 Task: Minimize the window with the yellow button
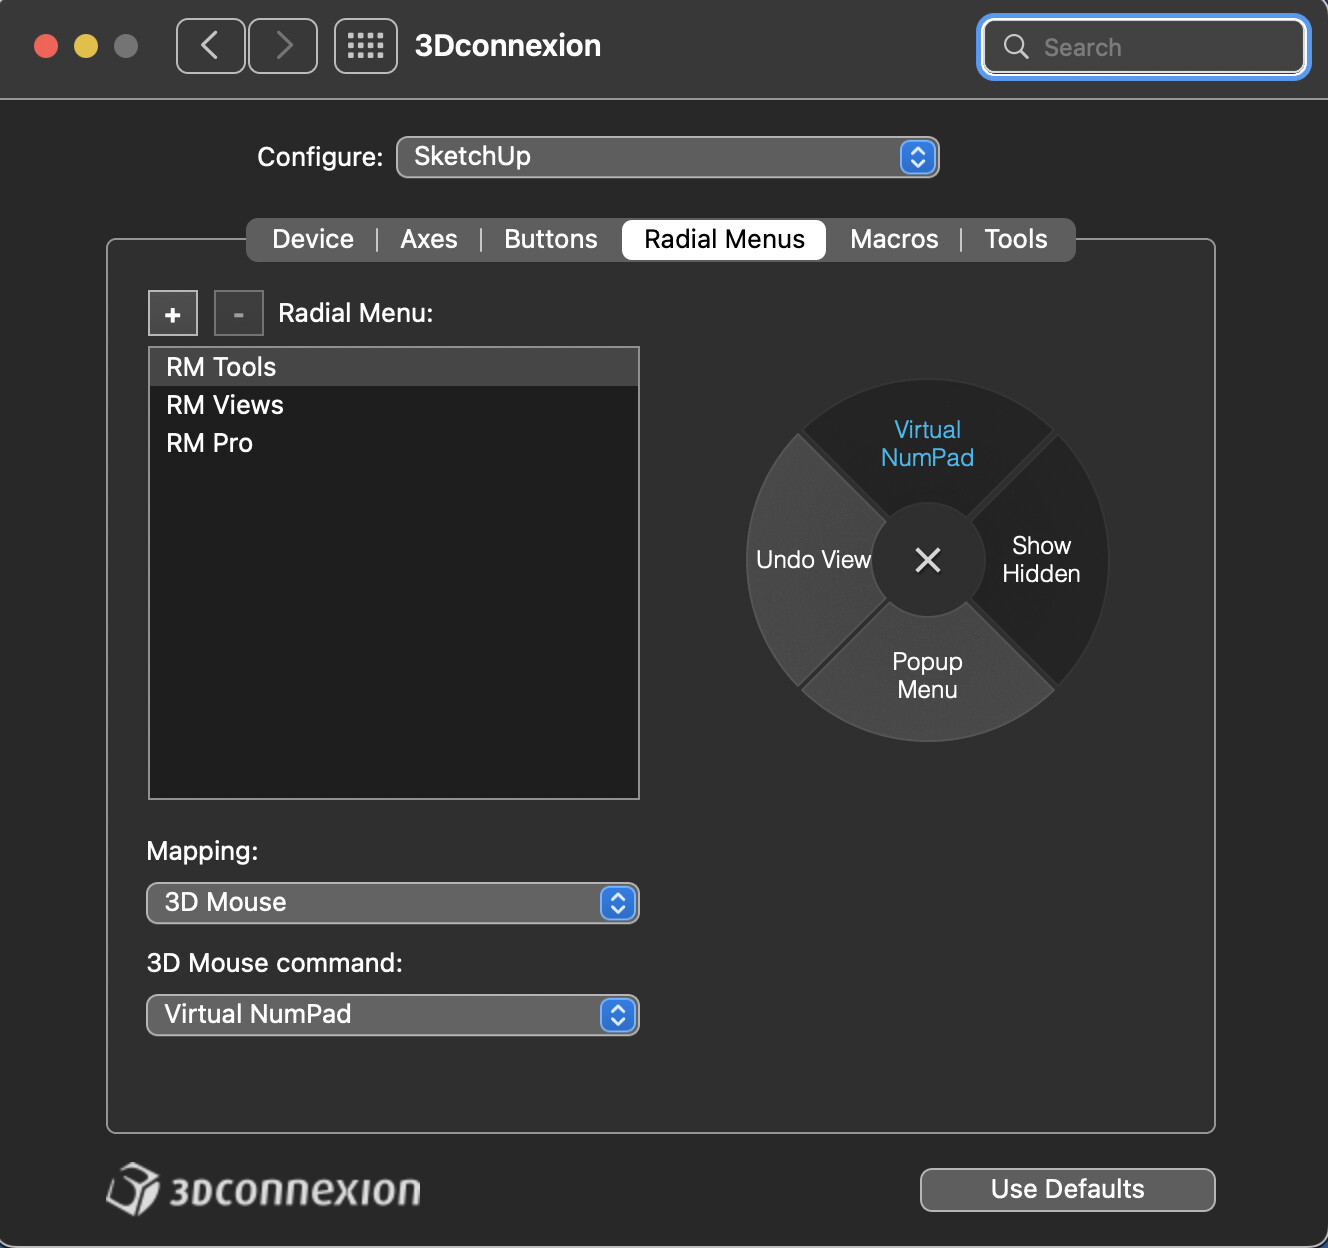point(86,46)
